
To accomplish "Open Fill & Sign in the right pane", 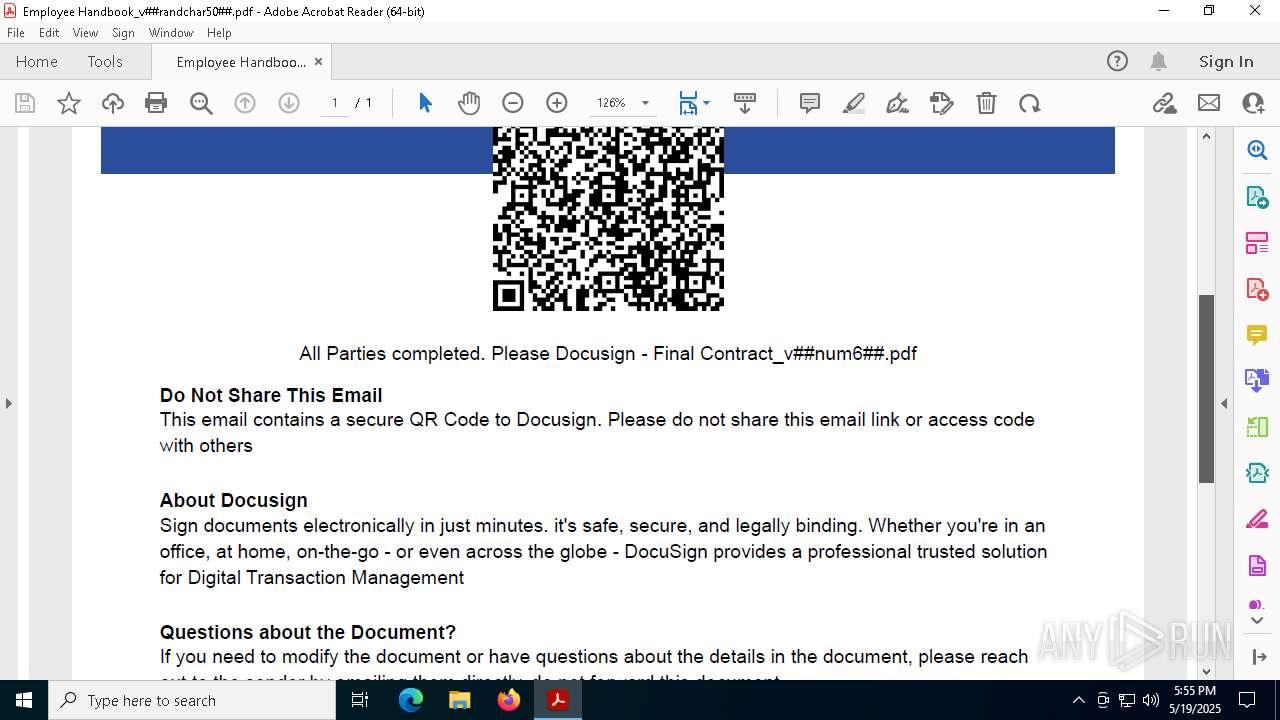I will 1257,520.
